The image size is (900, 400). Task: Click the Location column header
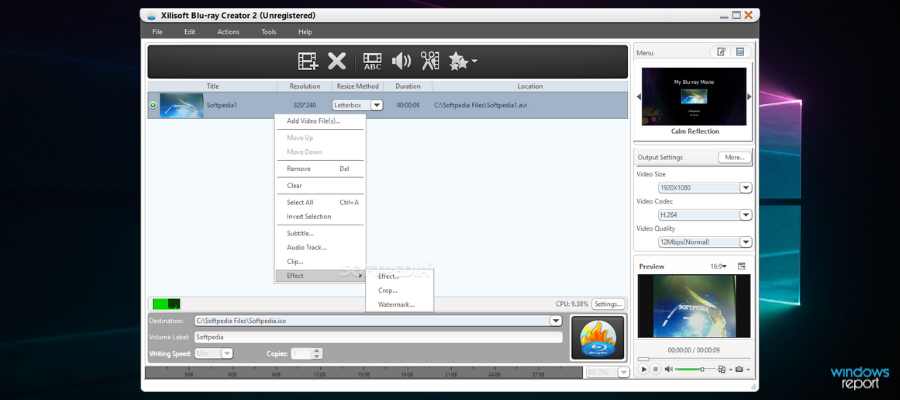530,86
